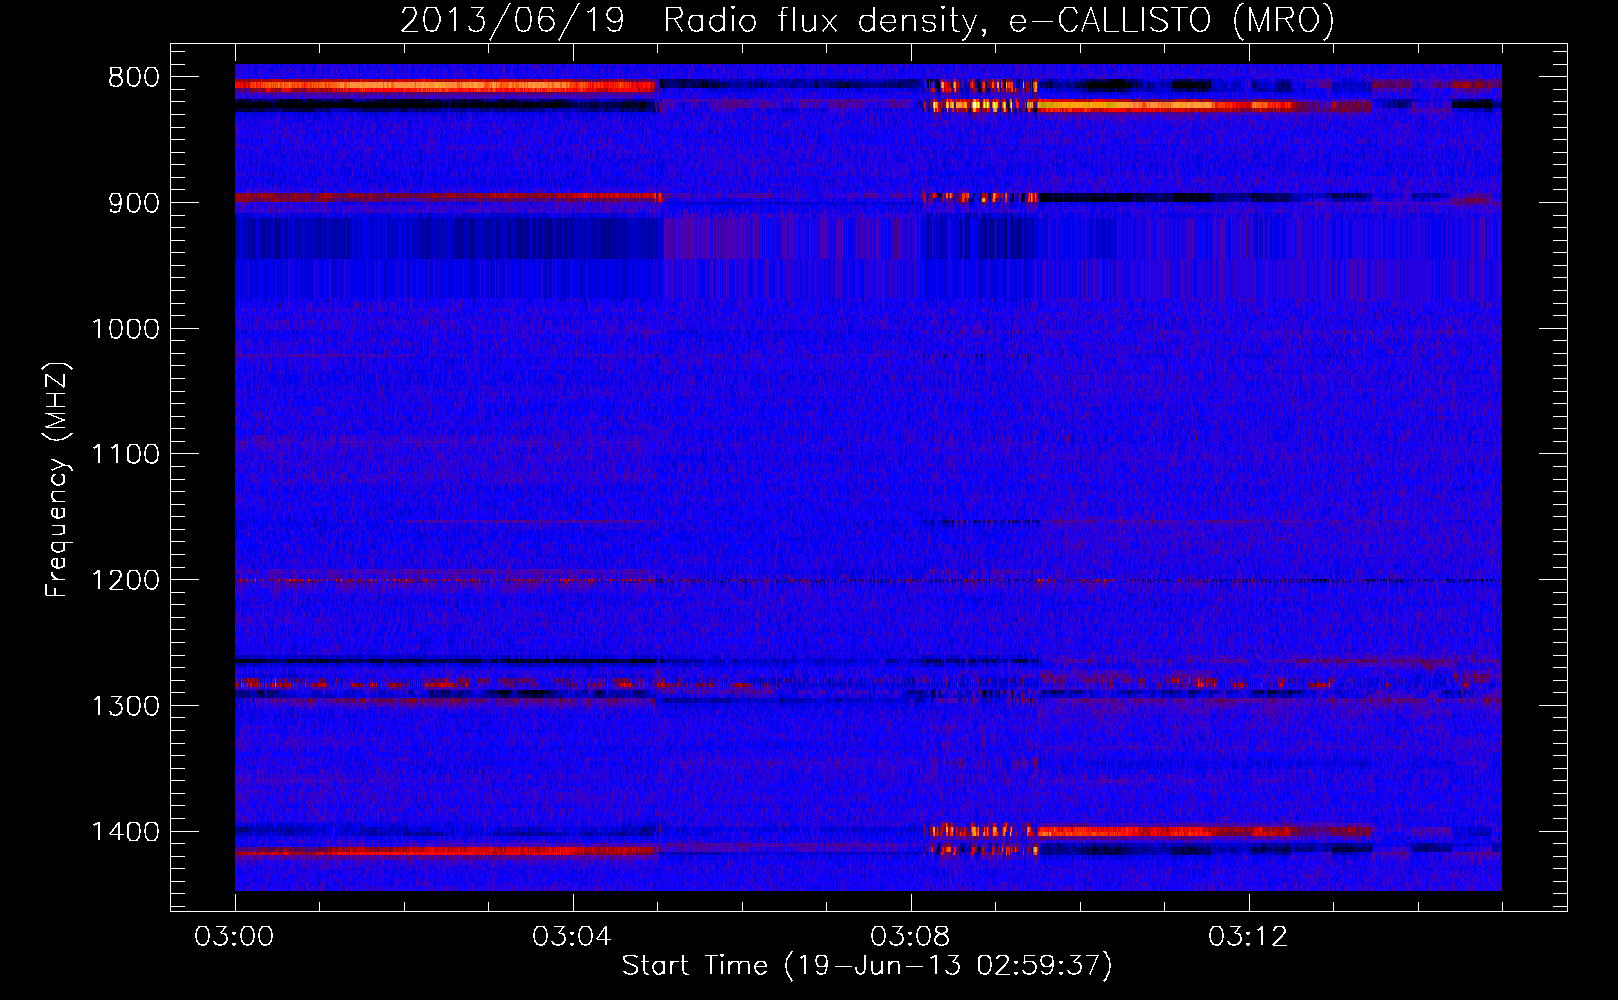The image size is (1618, 1000).
Task: Click the 1200 frequency tick label
Action: click(x=125, y=581)
